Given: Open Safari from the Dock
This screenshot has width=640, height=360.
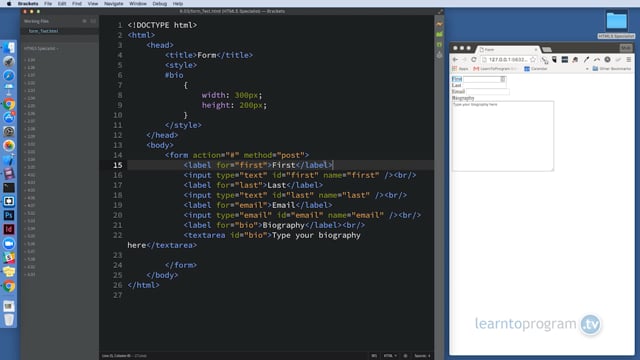Looking at the screenshot, I should [x=9, y=76].
